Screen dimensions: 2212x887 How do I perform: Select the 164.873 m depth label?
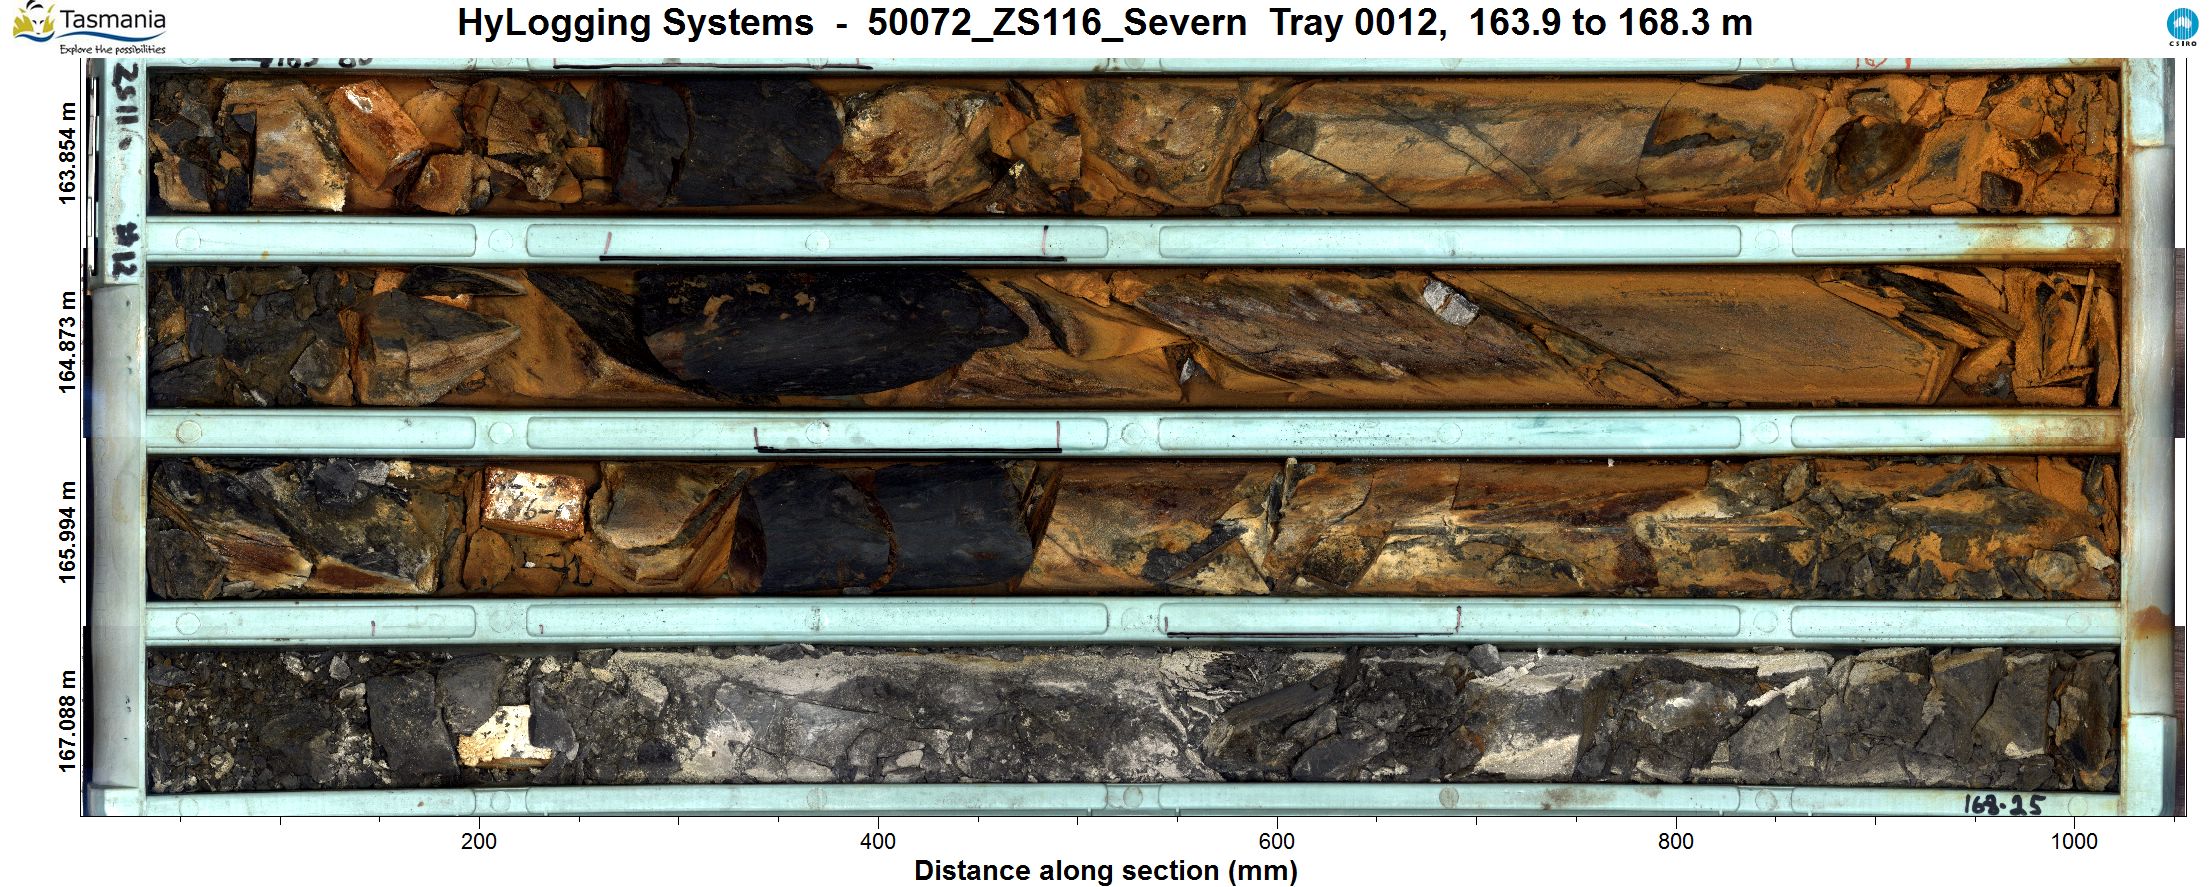coord(67,342)
